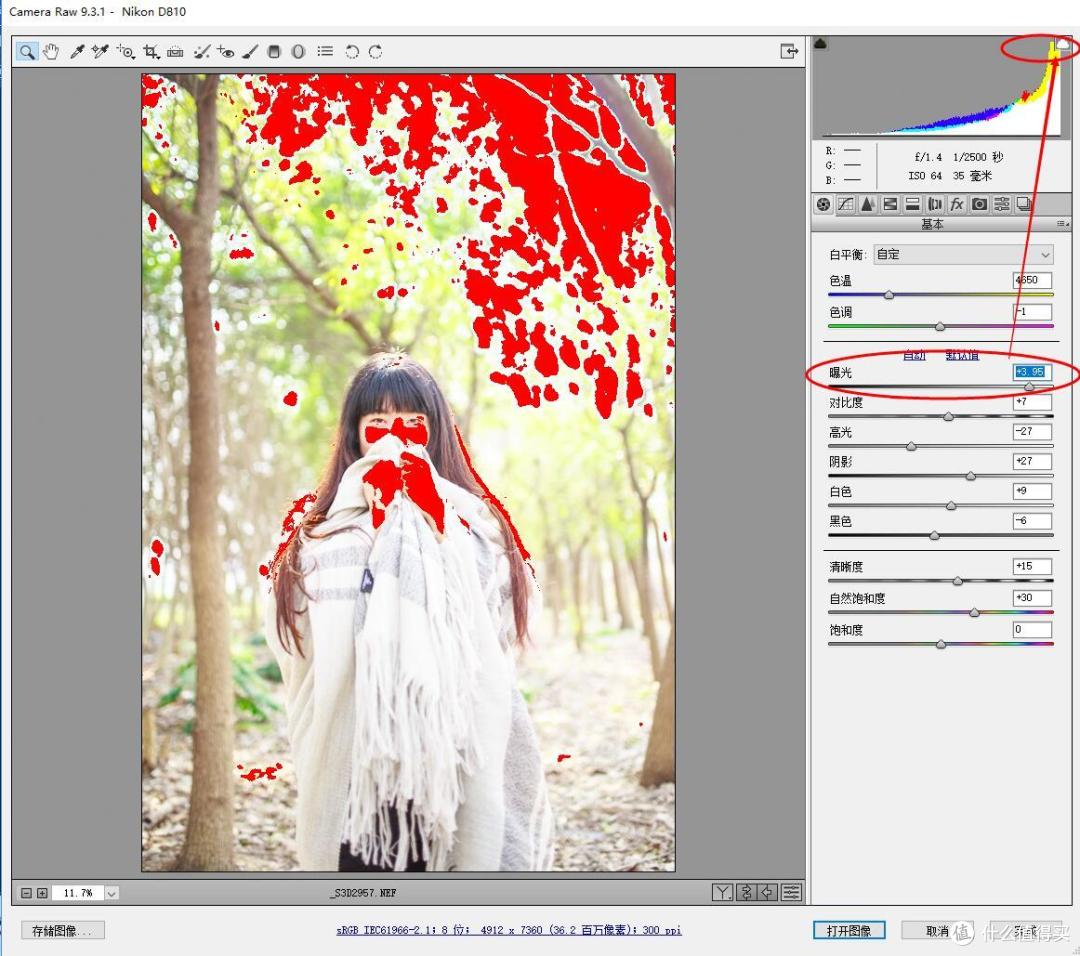Click the highlights (高光) value field
Screen dimensions: 1080x956
1032,431
